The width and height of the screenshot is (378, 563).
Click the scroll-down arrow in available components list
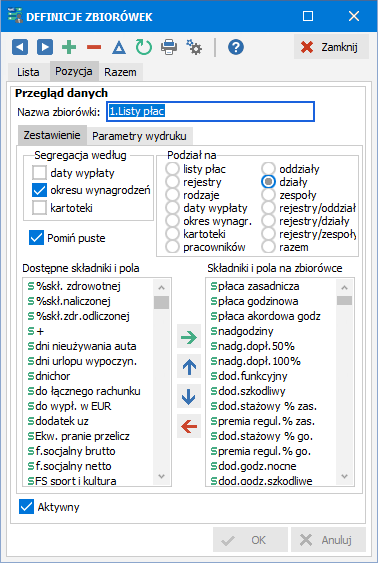pos(161,476)
